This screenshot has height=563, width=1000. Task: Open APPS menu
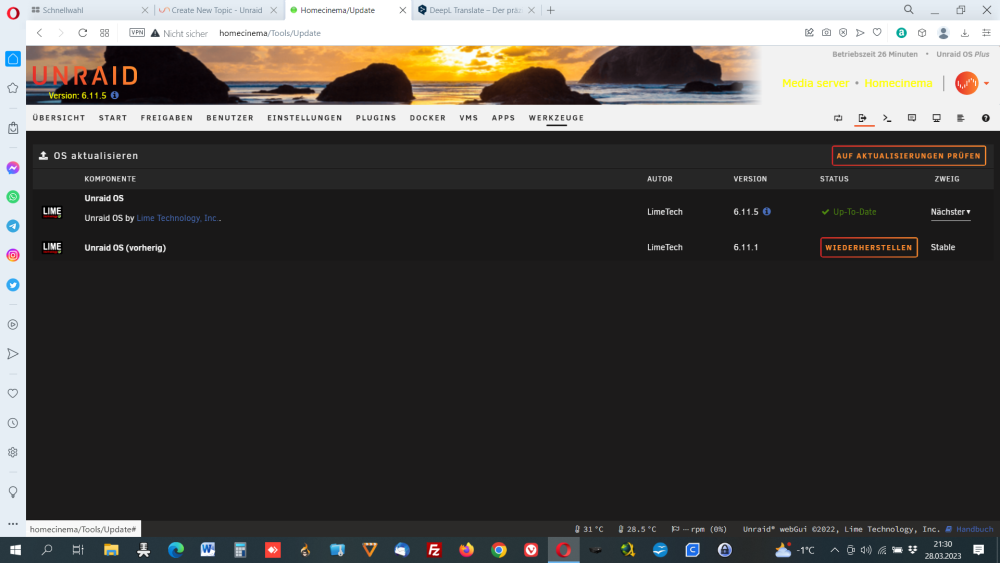click(503, 118)
